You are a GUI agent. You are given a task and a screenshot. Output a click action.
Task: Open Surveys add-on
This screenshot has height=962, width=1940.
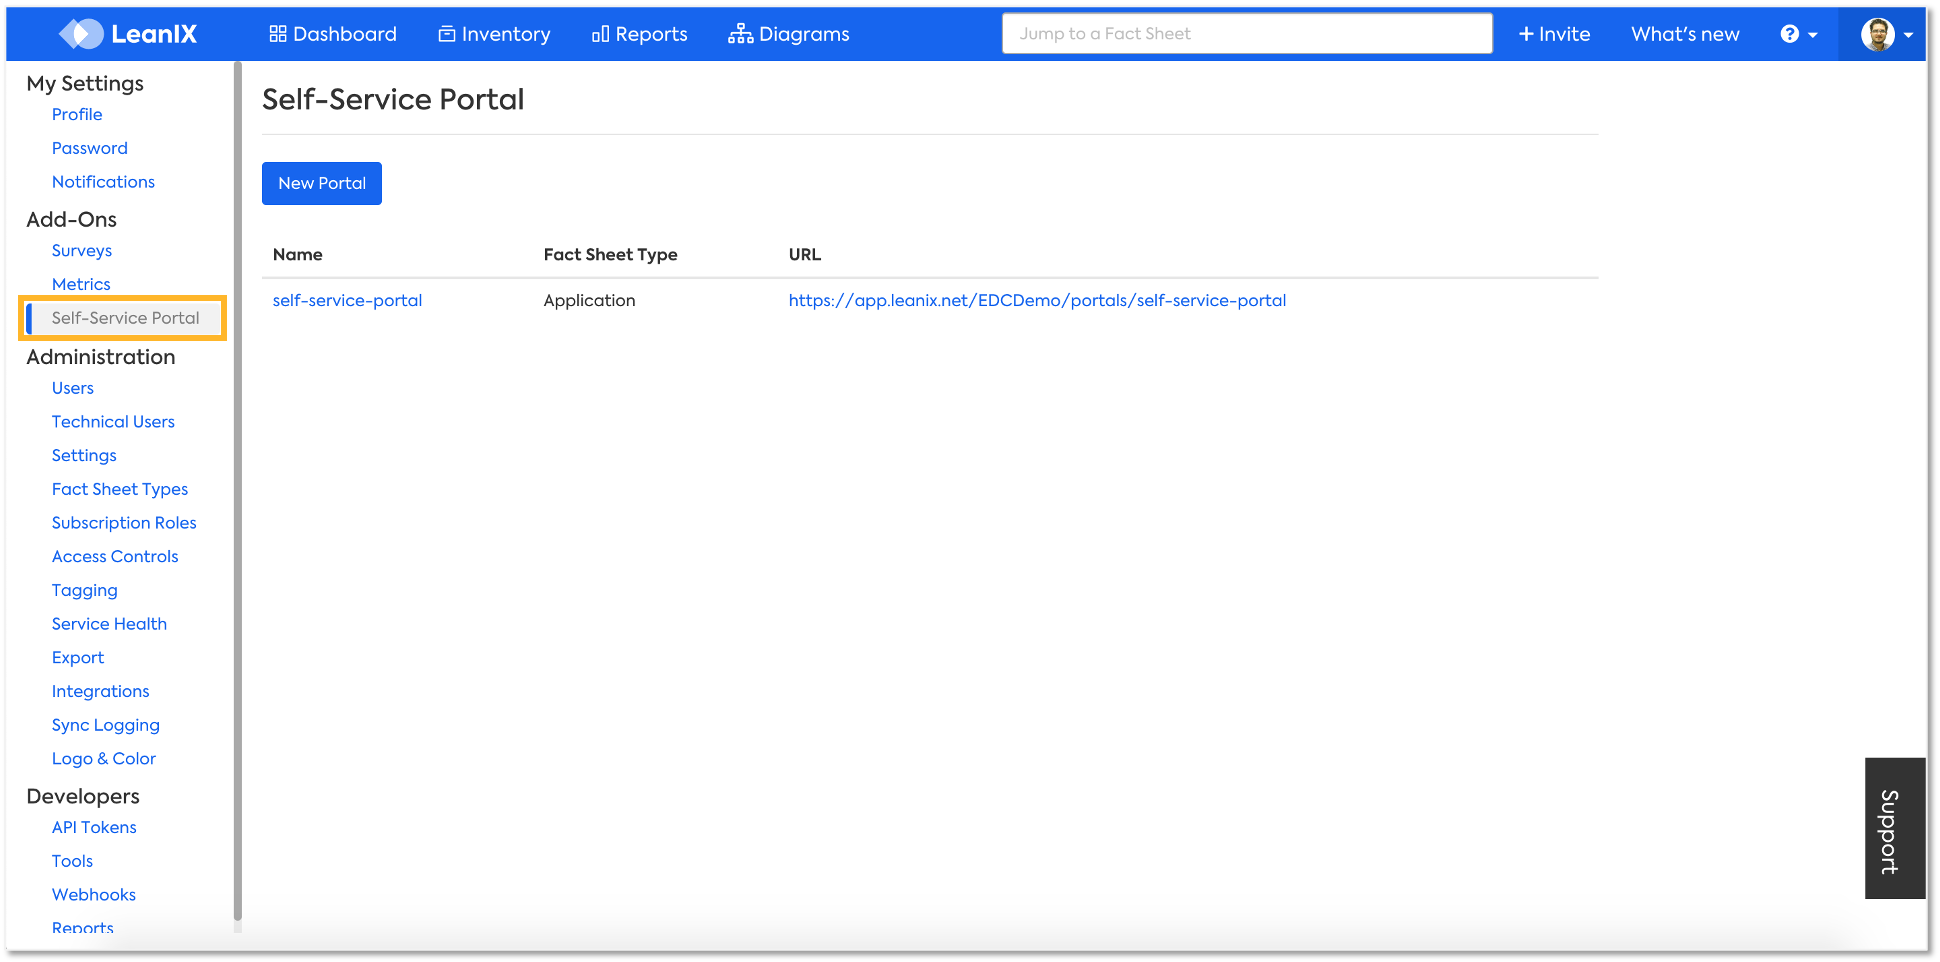[82, 250]
